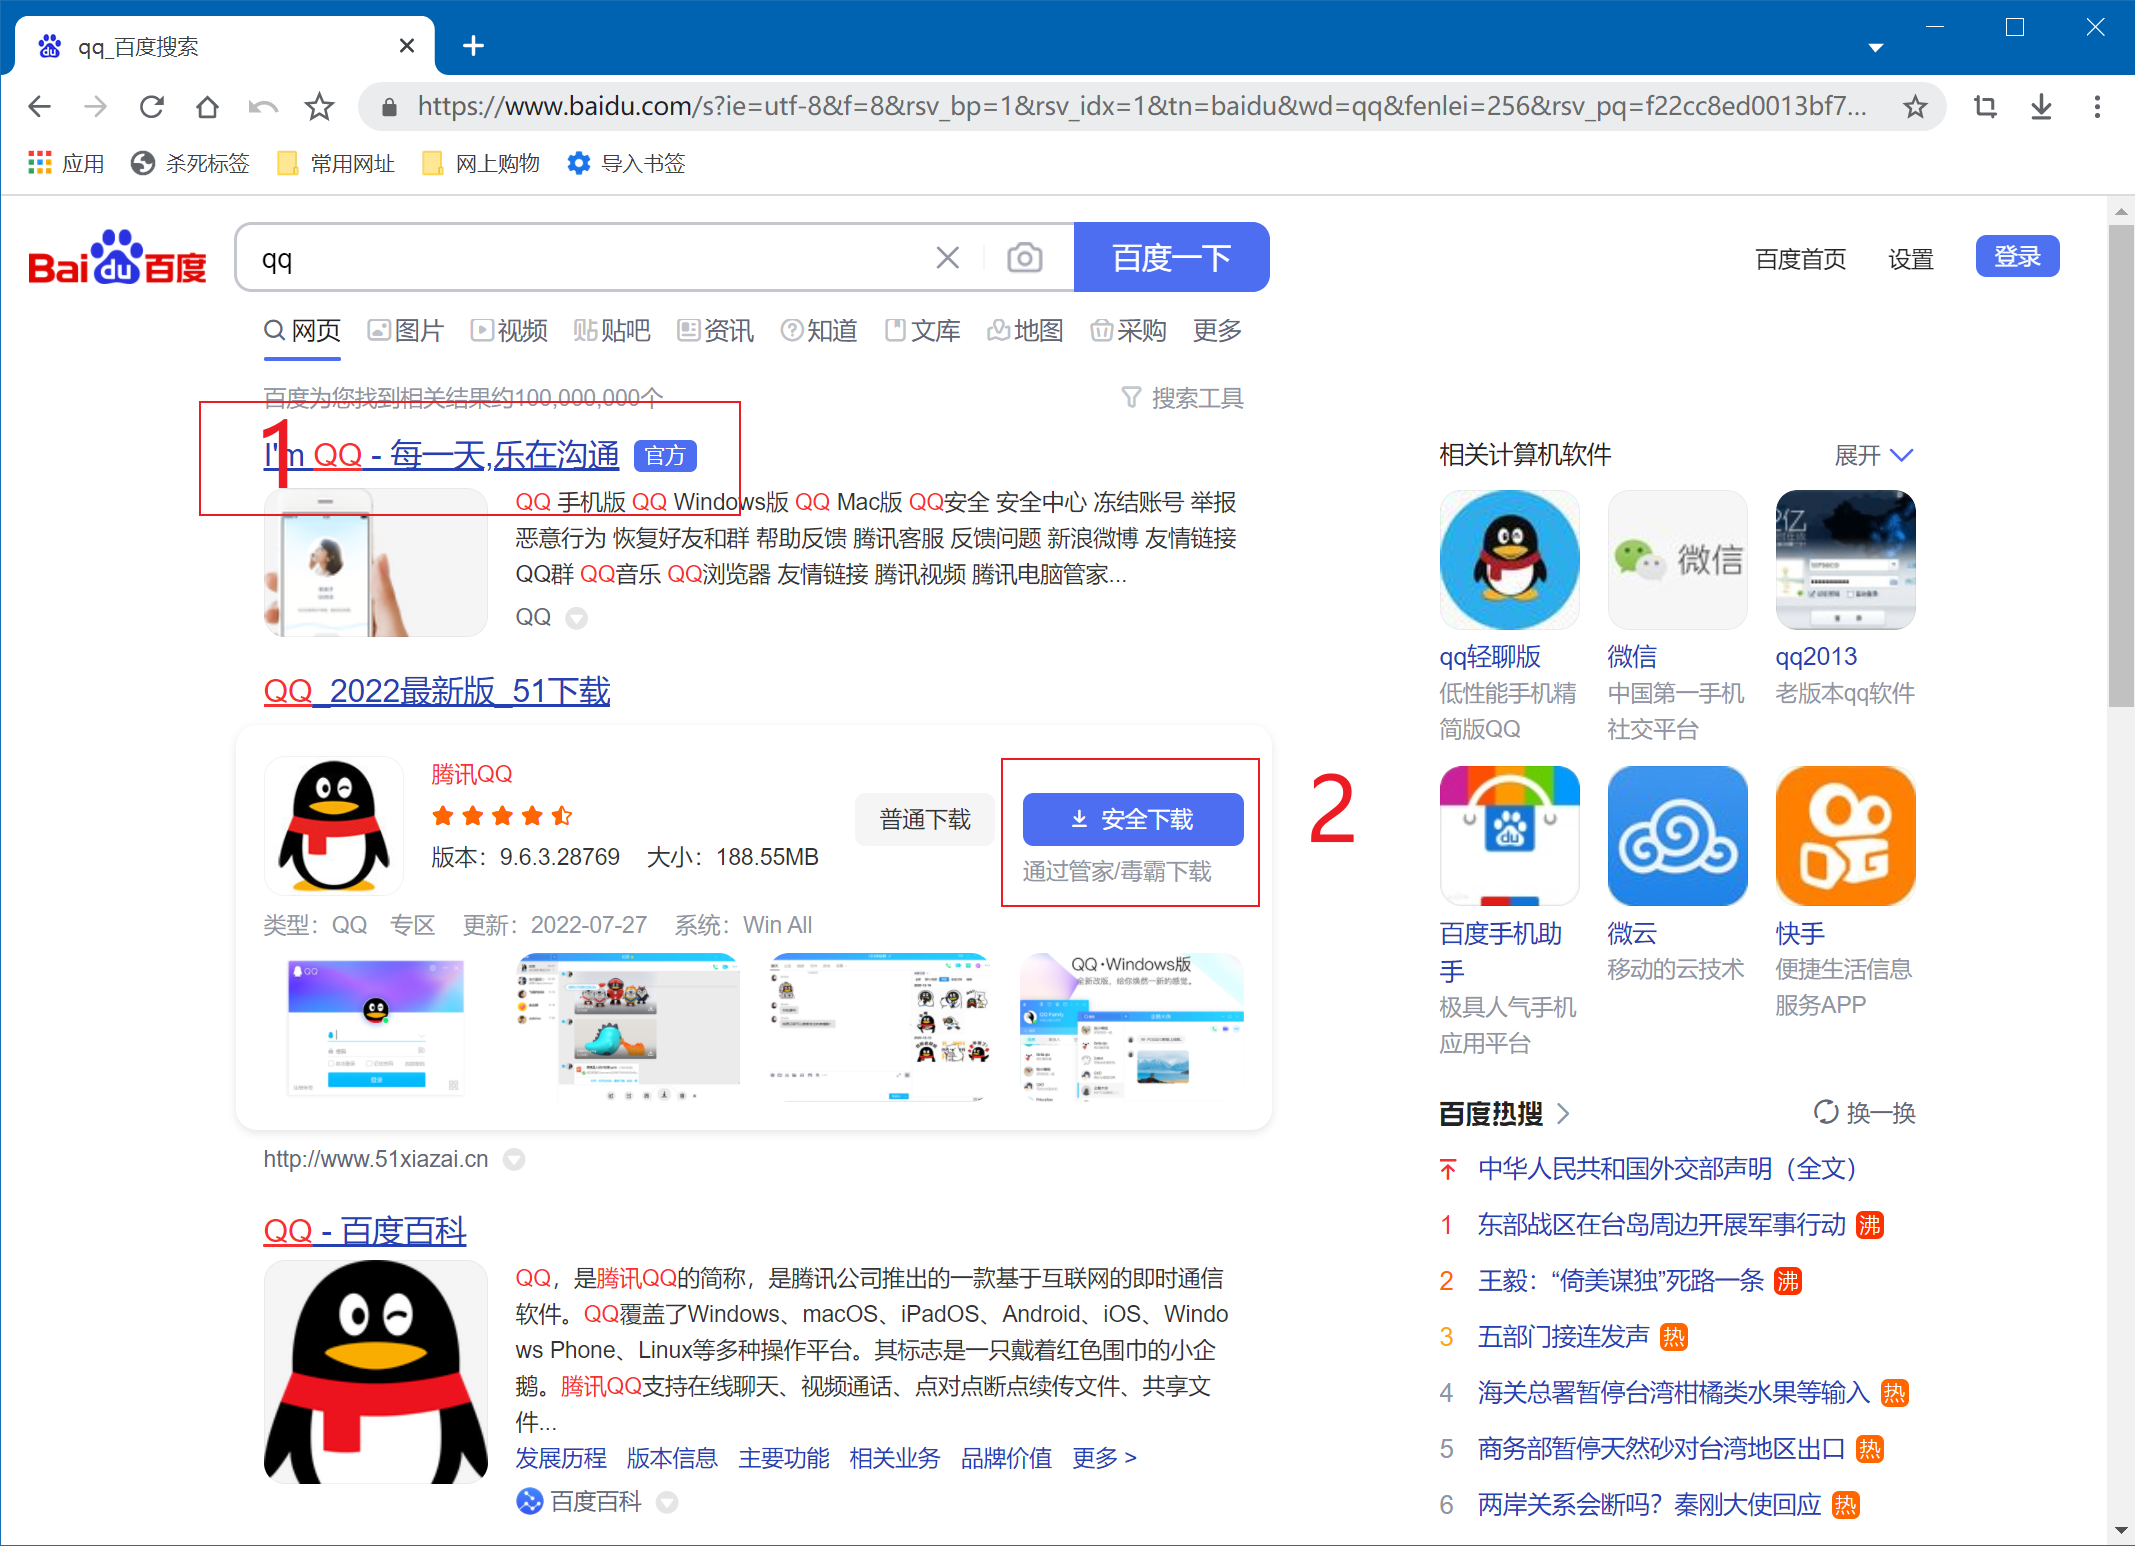This screenshot has width=2135, height=1546.
Task: Open search by image with the camera icon
Action: [x=1024, y=257]
